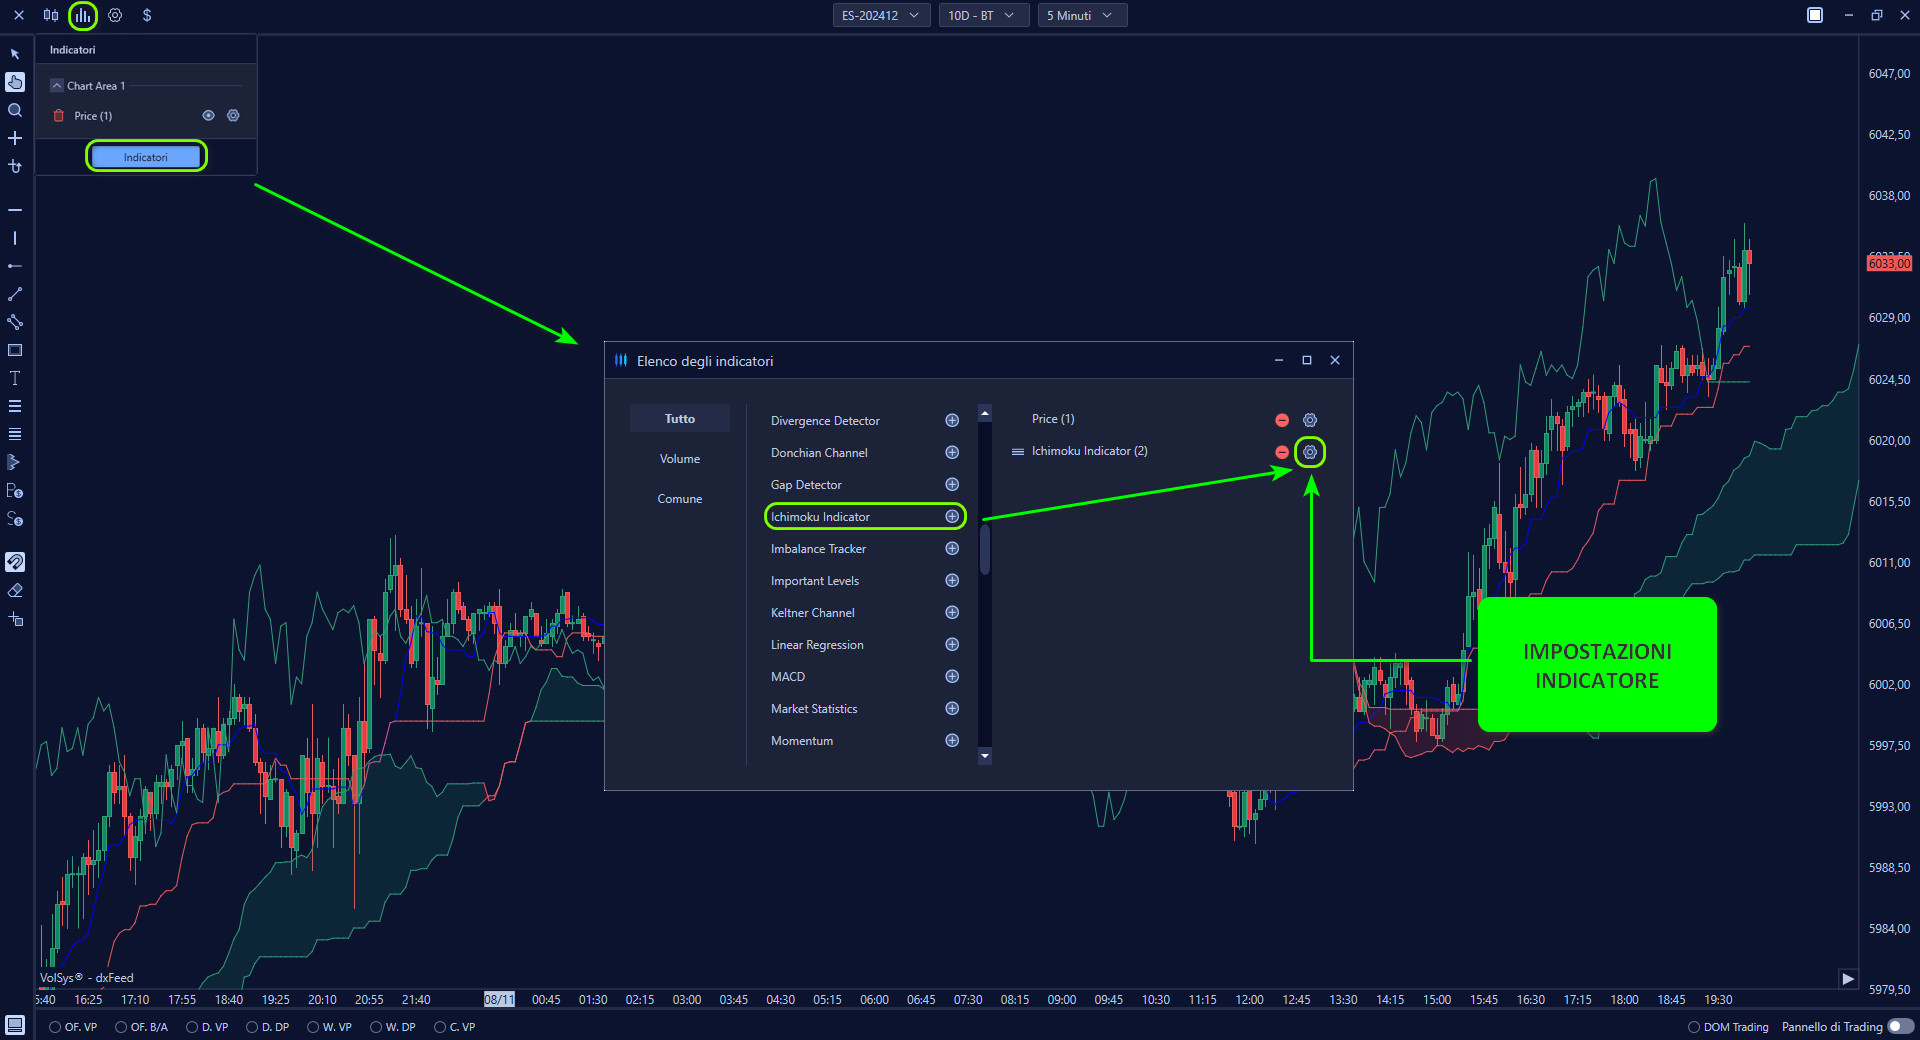Select the Comune category tab
This screenshot has height=1040, width=1920.
click(680, 499)
